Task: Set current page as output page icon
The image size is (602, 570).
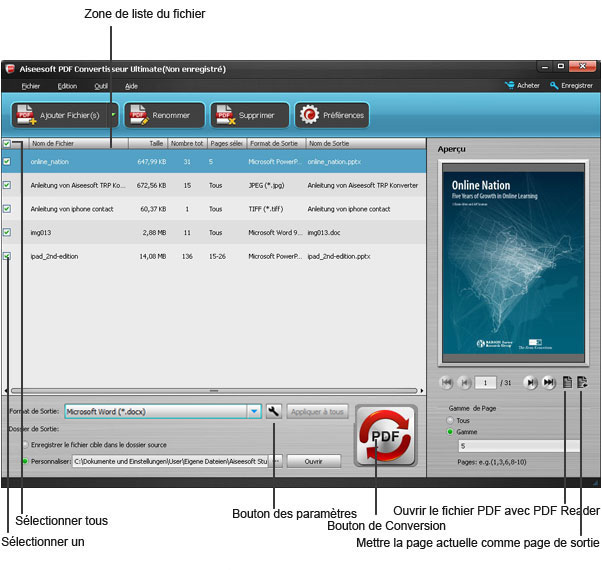Action: pos(583,382)
